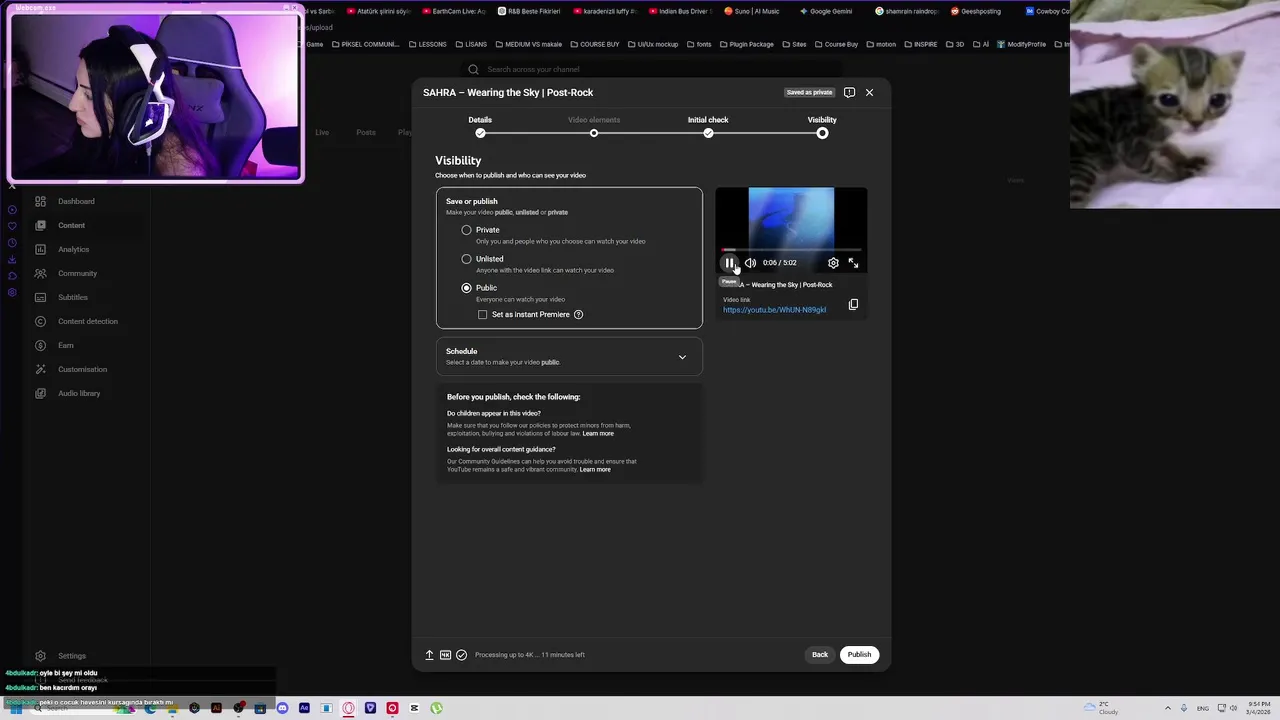Select the Private visibility option
Screen dimensions: 1280x720
466,230
